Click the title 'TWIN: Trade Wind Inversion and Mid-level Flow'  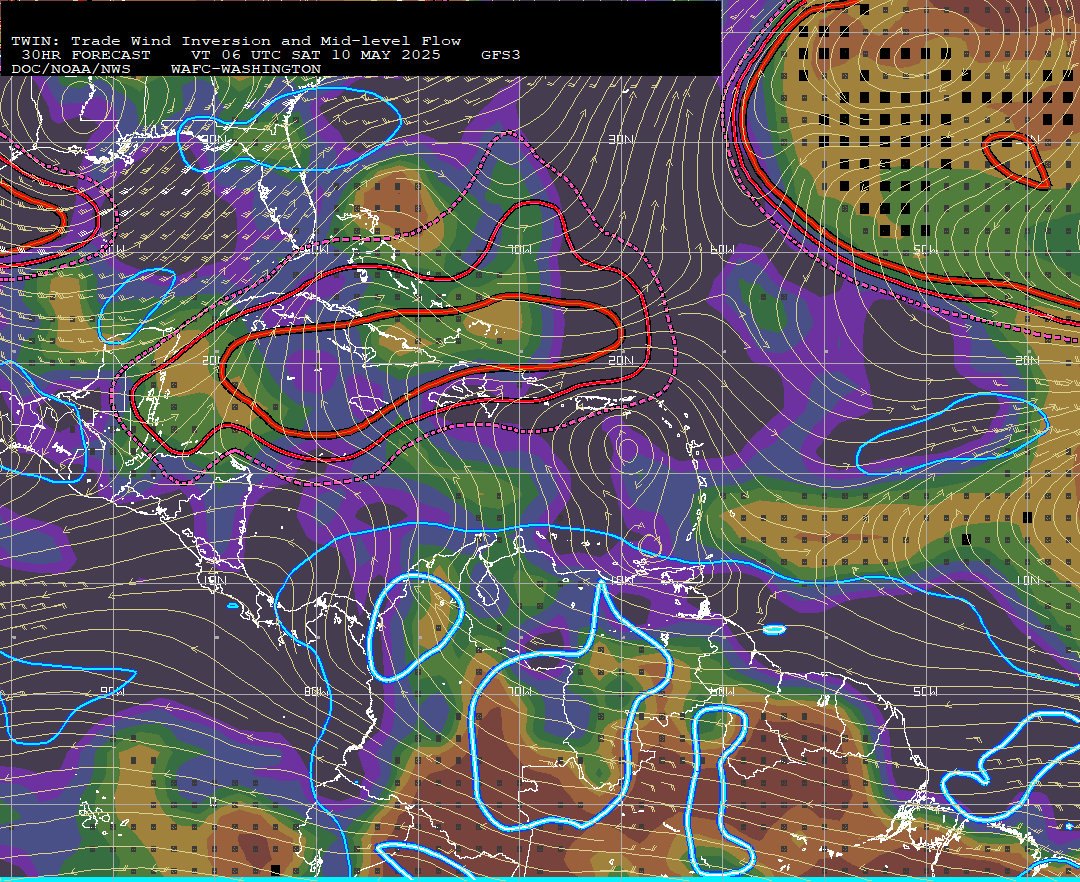pos(236,41)
